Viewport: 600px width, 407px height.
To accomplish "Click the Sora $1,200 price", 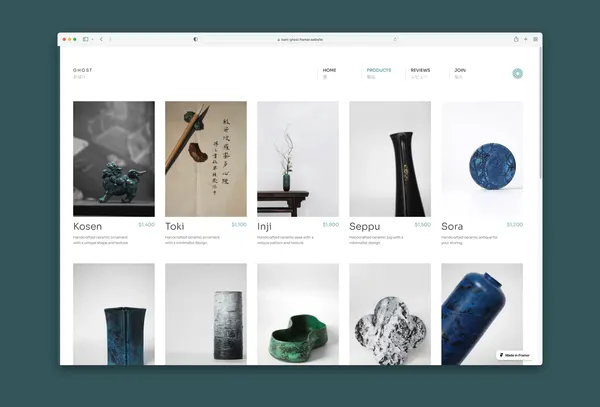I will (x=515, y=225).
